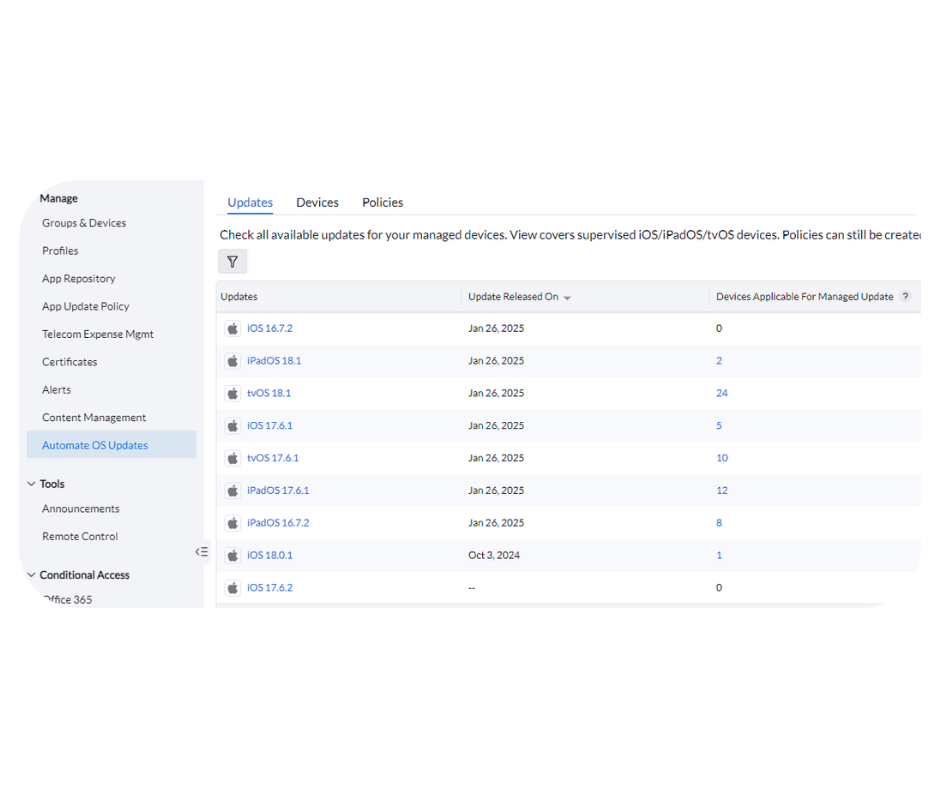The width and height of the screenshot is (940, 788).
Task: Click the Apple icon for iPadOS 16.7.2
Action: pos(233,523)
